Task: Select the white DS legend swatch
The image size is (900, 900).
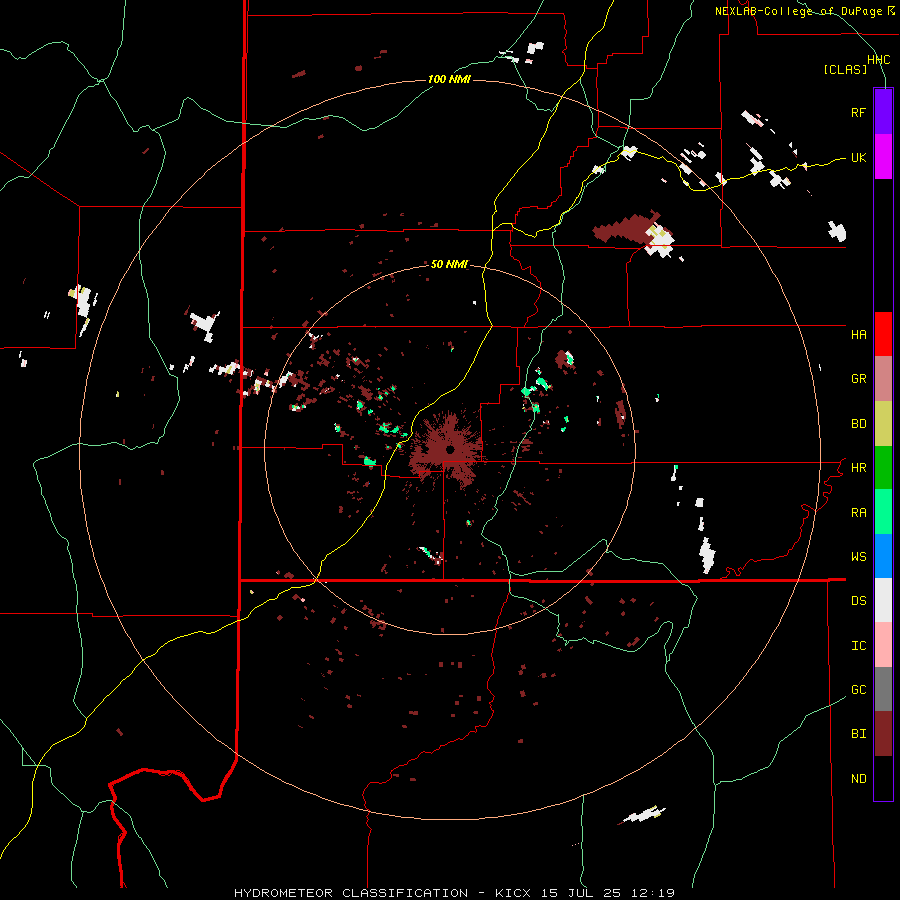Action: (883, 600)
